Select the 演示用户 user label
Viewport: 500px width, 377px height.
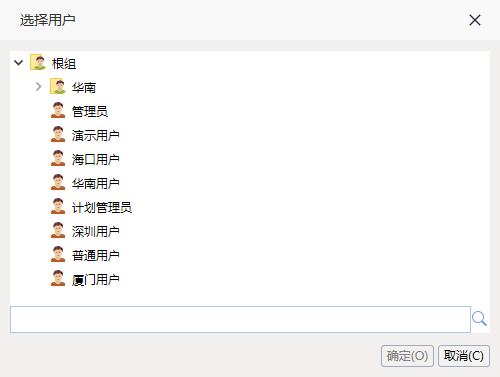(x=96, y=135)
